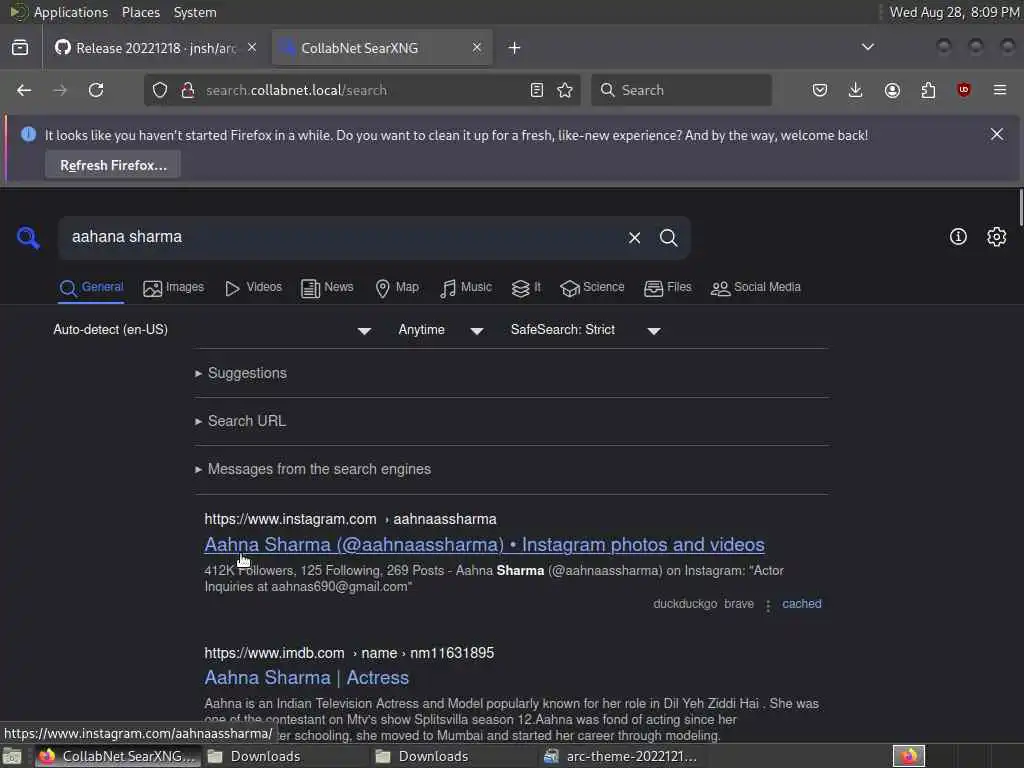Switch to Files search category

(667, 287)
